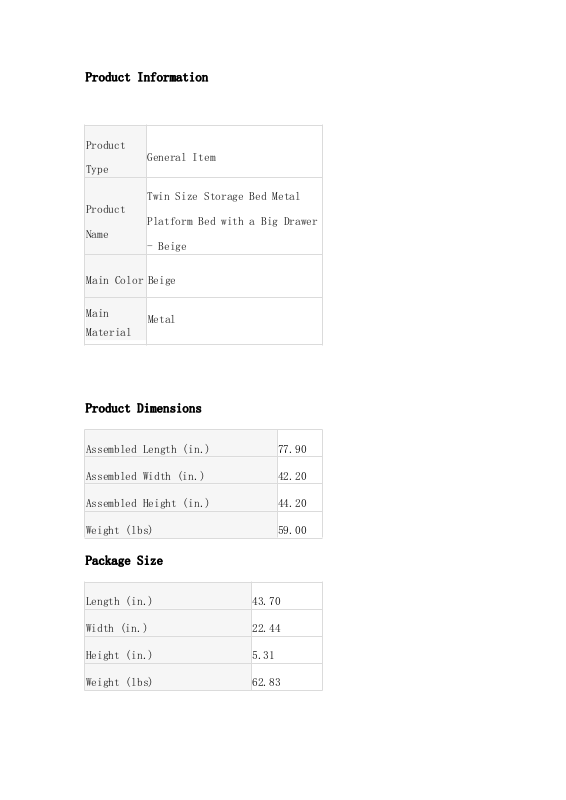Click the package Width (in.) label
566x800 pixels.
click(x=116, y=629)
